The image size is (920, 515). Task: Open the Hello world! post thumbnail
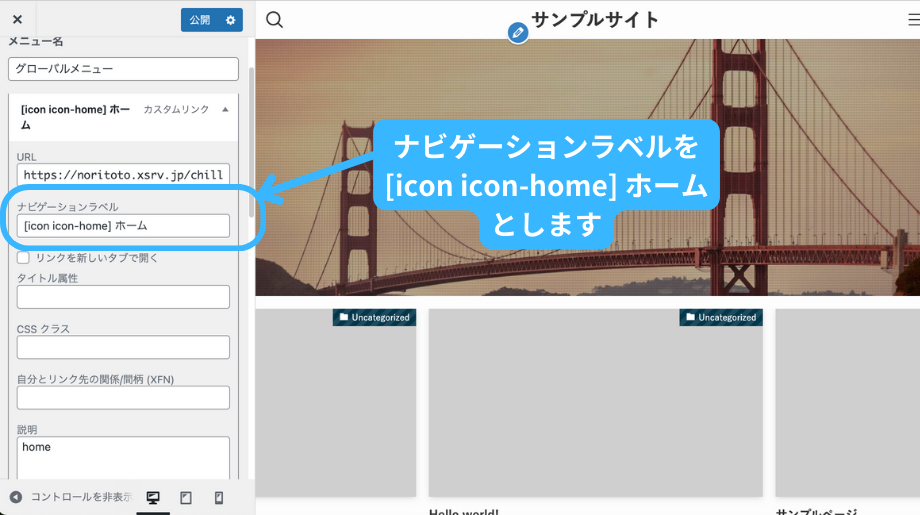click(596, 403)
